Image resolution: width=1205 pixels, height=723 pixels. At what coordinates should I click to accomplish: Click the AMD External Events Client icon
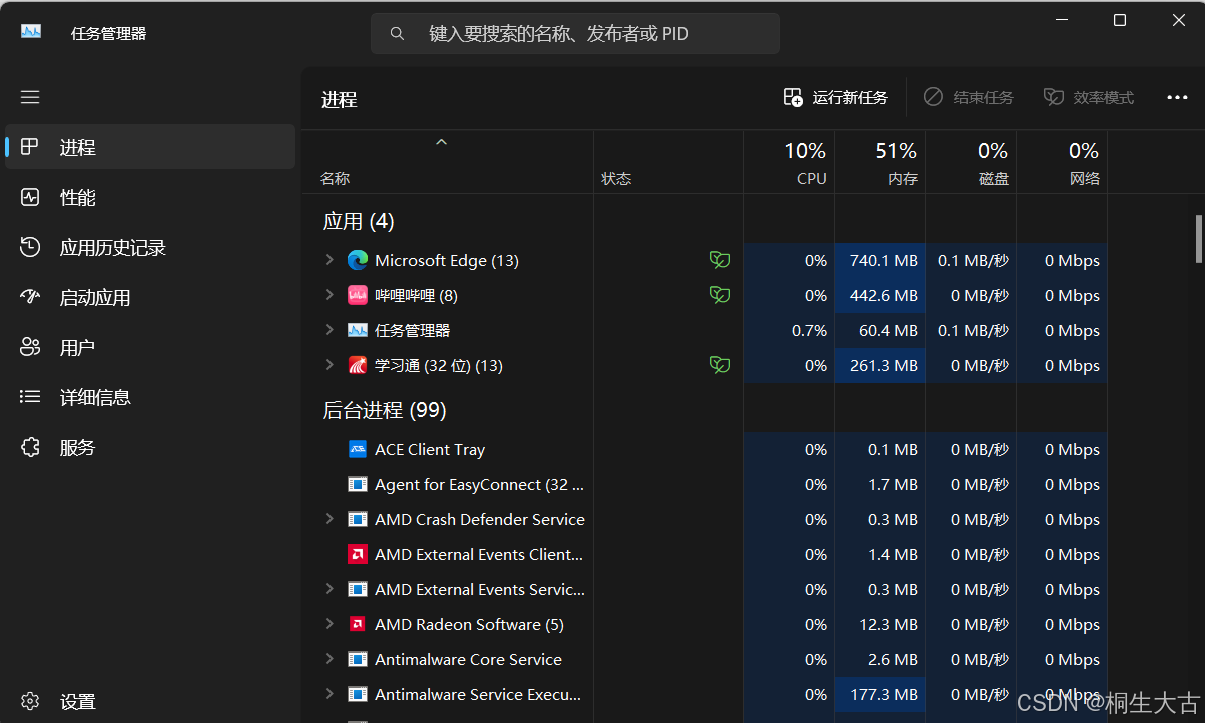click(x=357, y=554)
